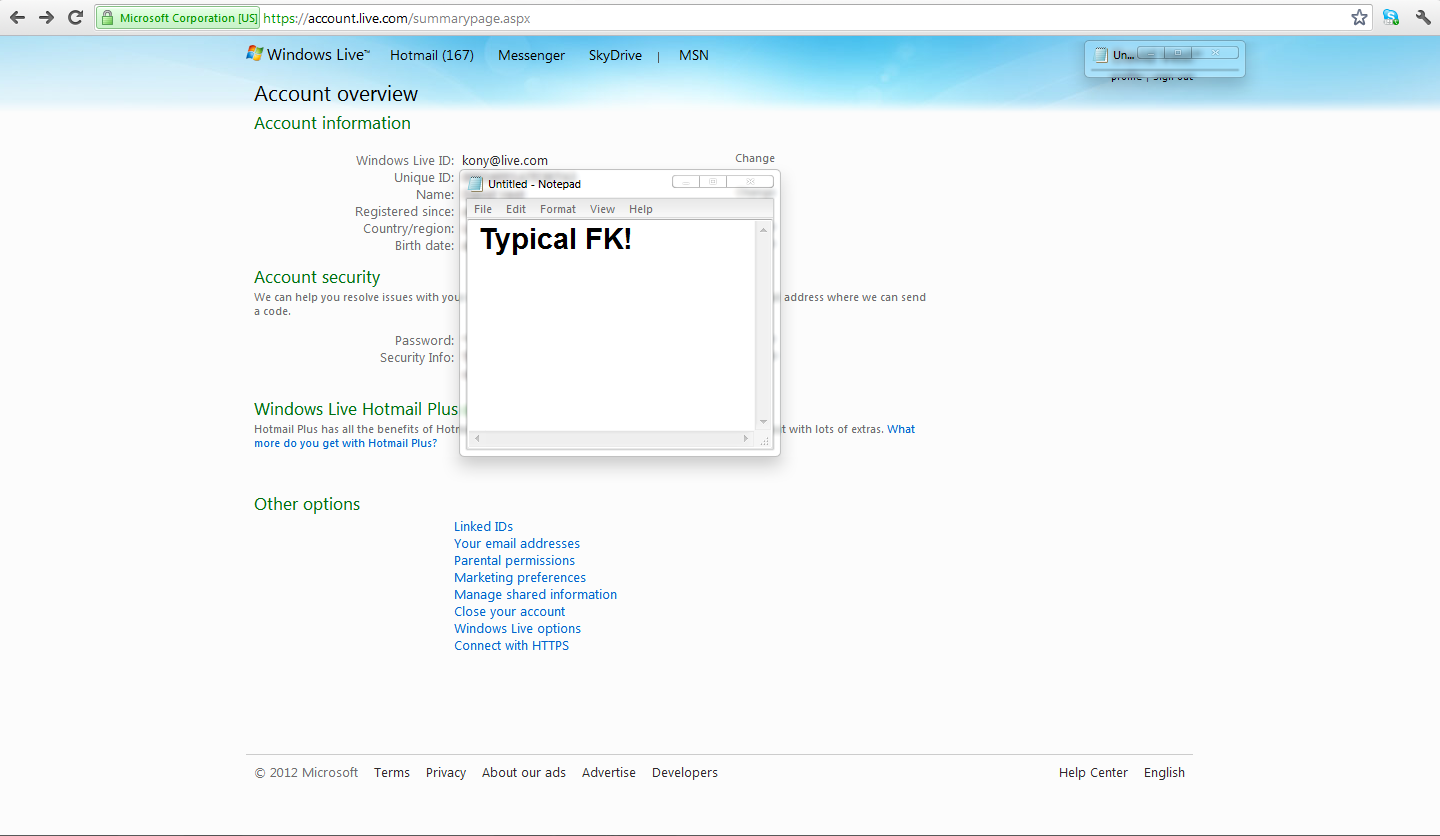
Task: Open the Skype extension icon in the toolbar
Action: point(1391,17)
